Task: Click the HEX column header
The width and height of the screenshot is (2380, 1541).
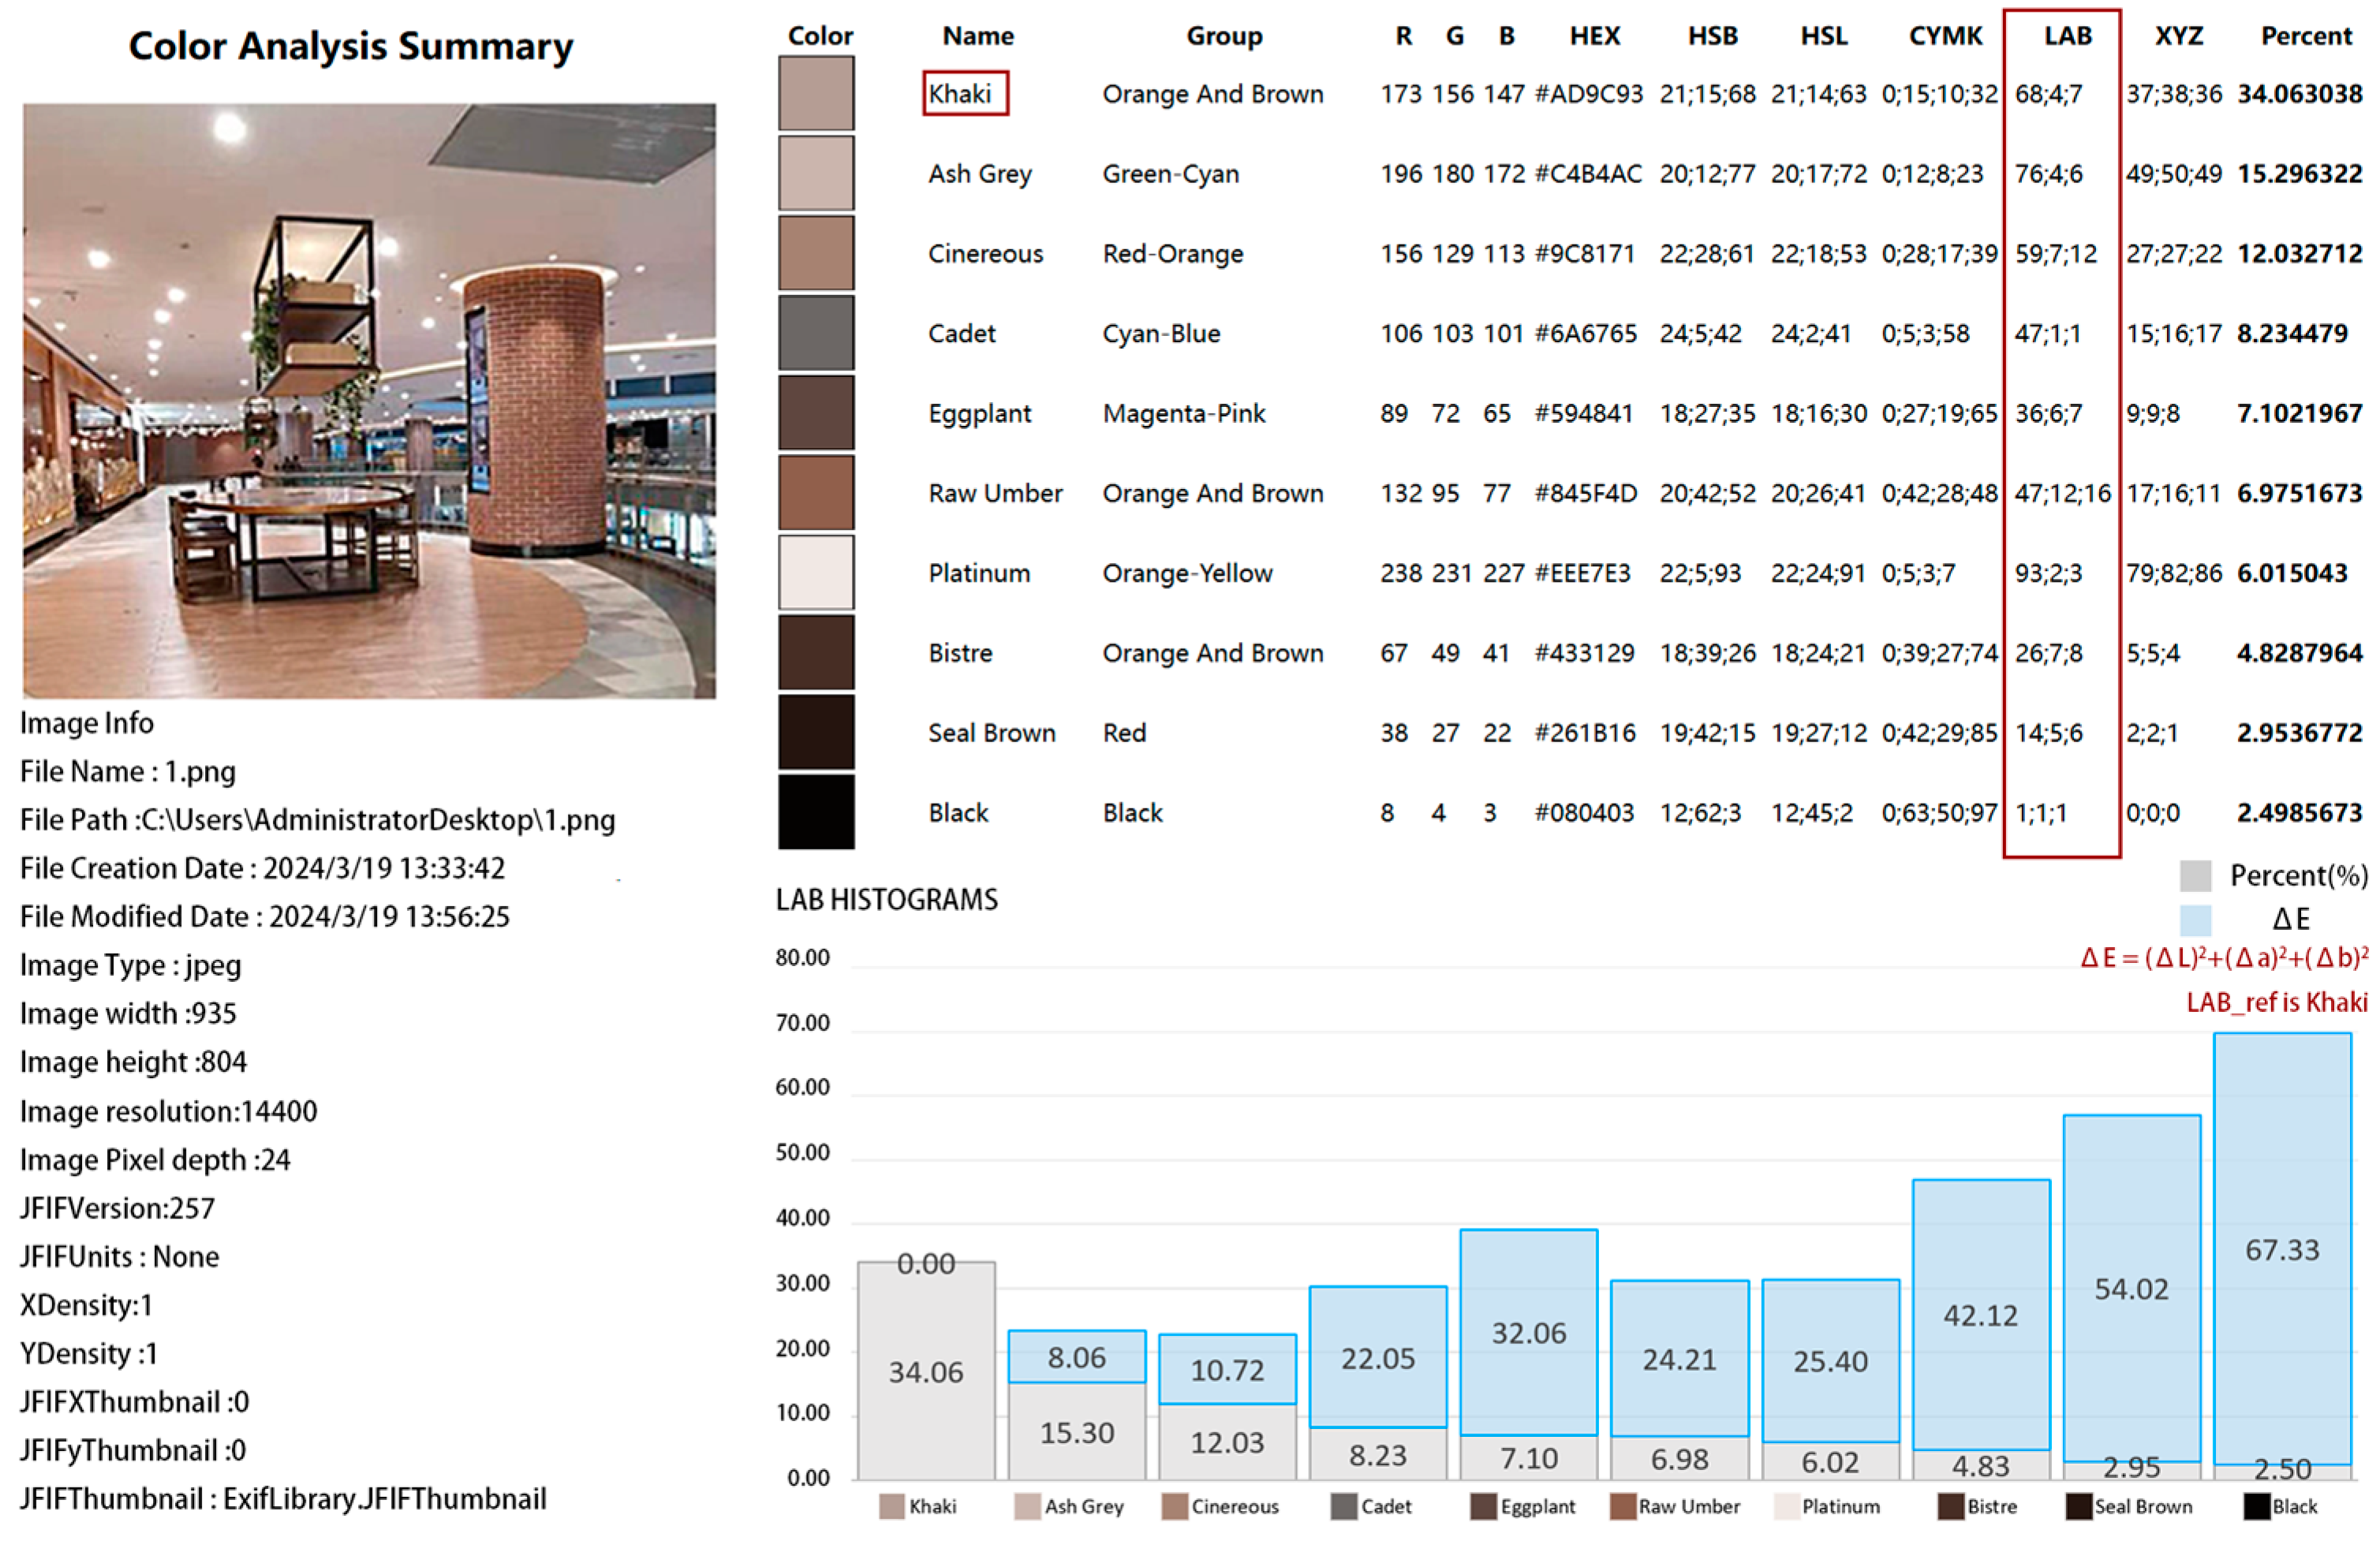Action: pyautogui.click(x=1594, y=36)
